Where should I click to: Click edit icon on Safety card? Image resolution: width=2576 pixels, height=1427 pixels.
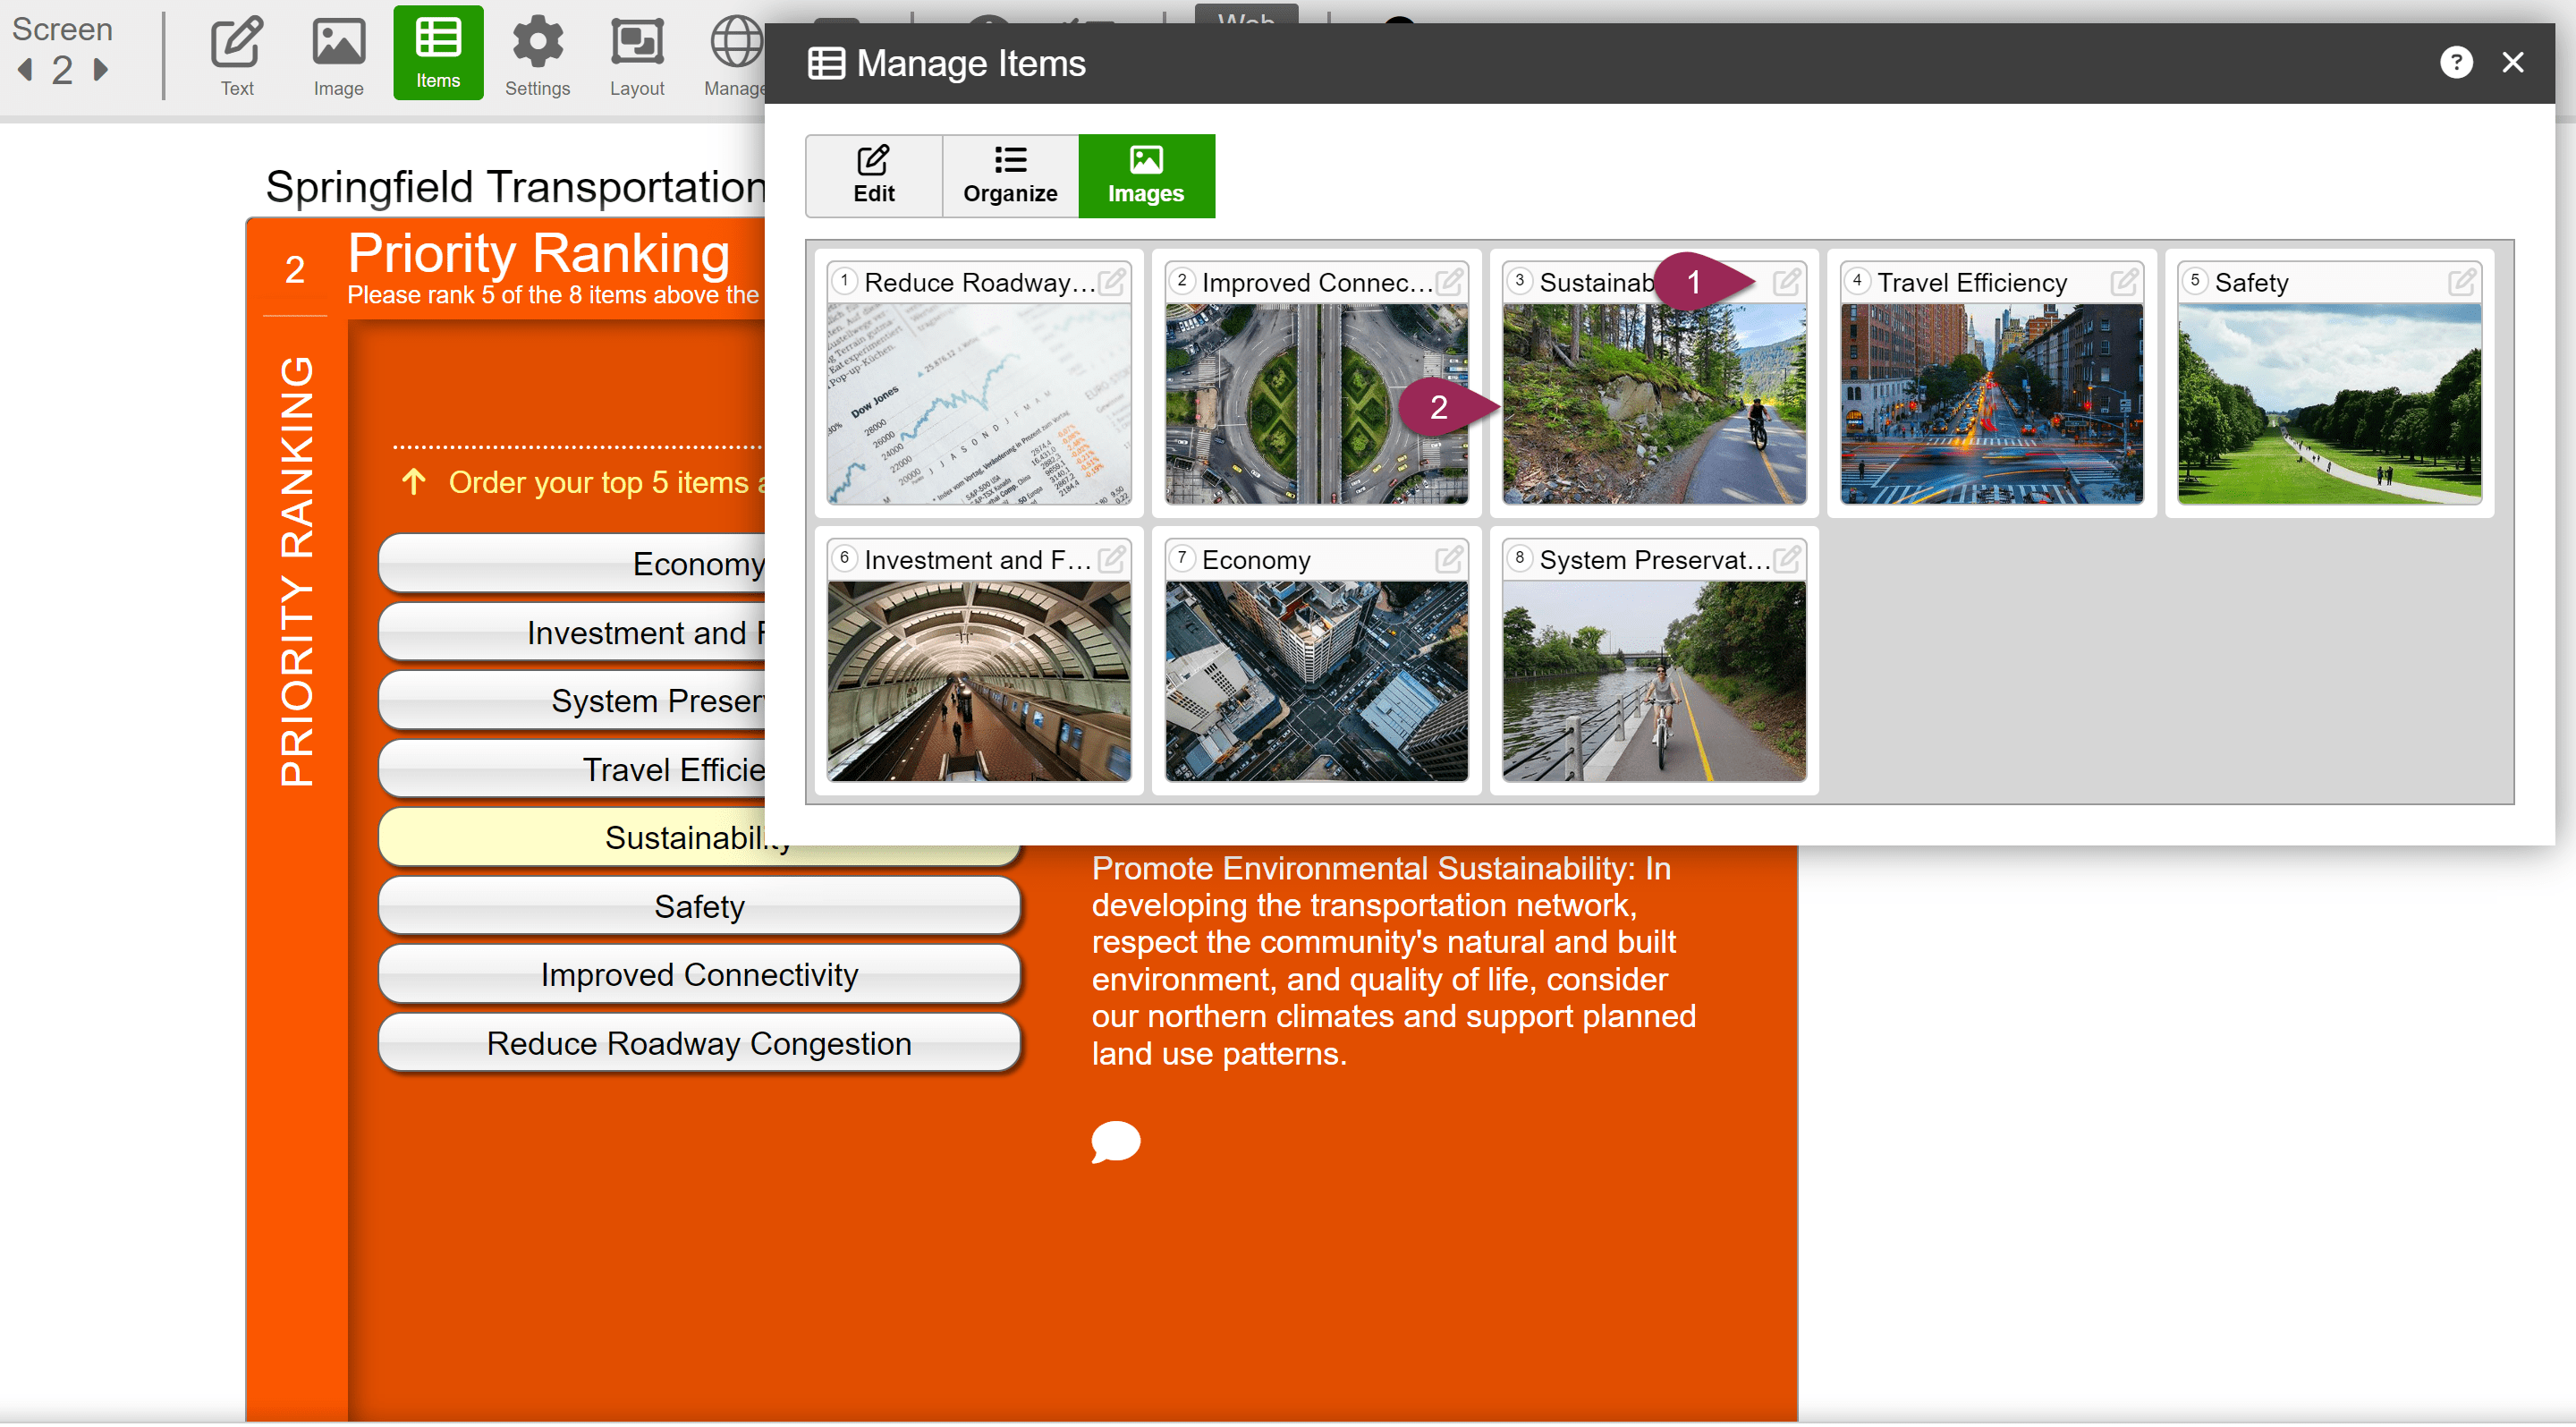click(2461, 283)
